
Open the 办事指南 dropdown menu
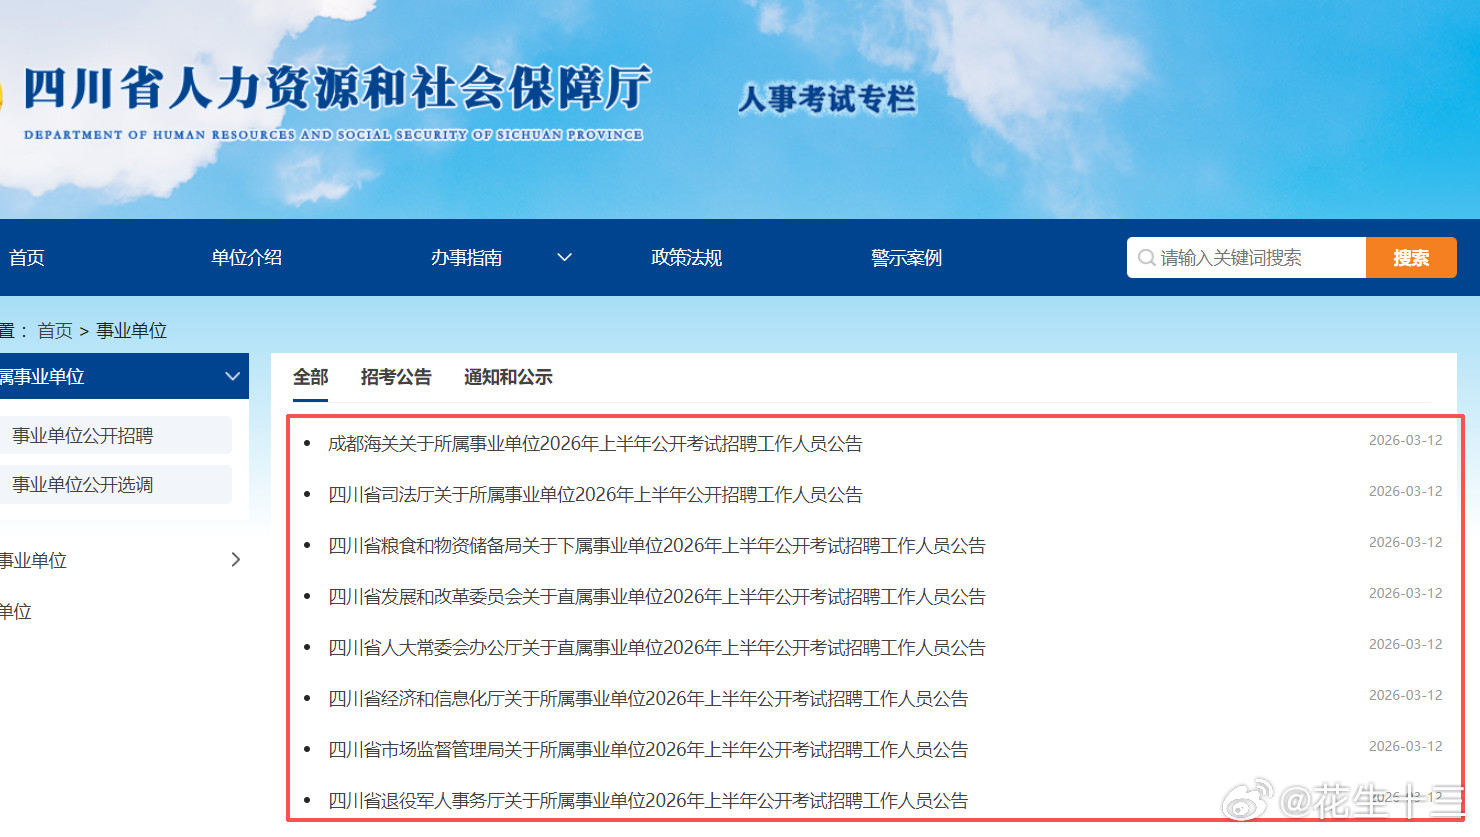pos(467,257)
